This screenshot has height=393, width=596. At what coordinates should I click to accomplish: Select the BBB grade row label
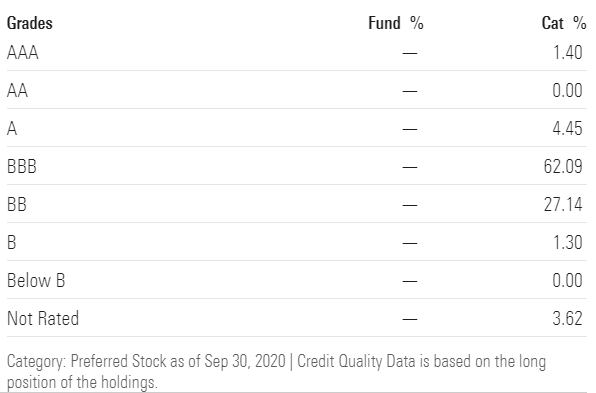(x=22, y=166)
